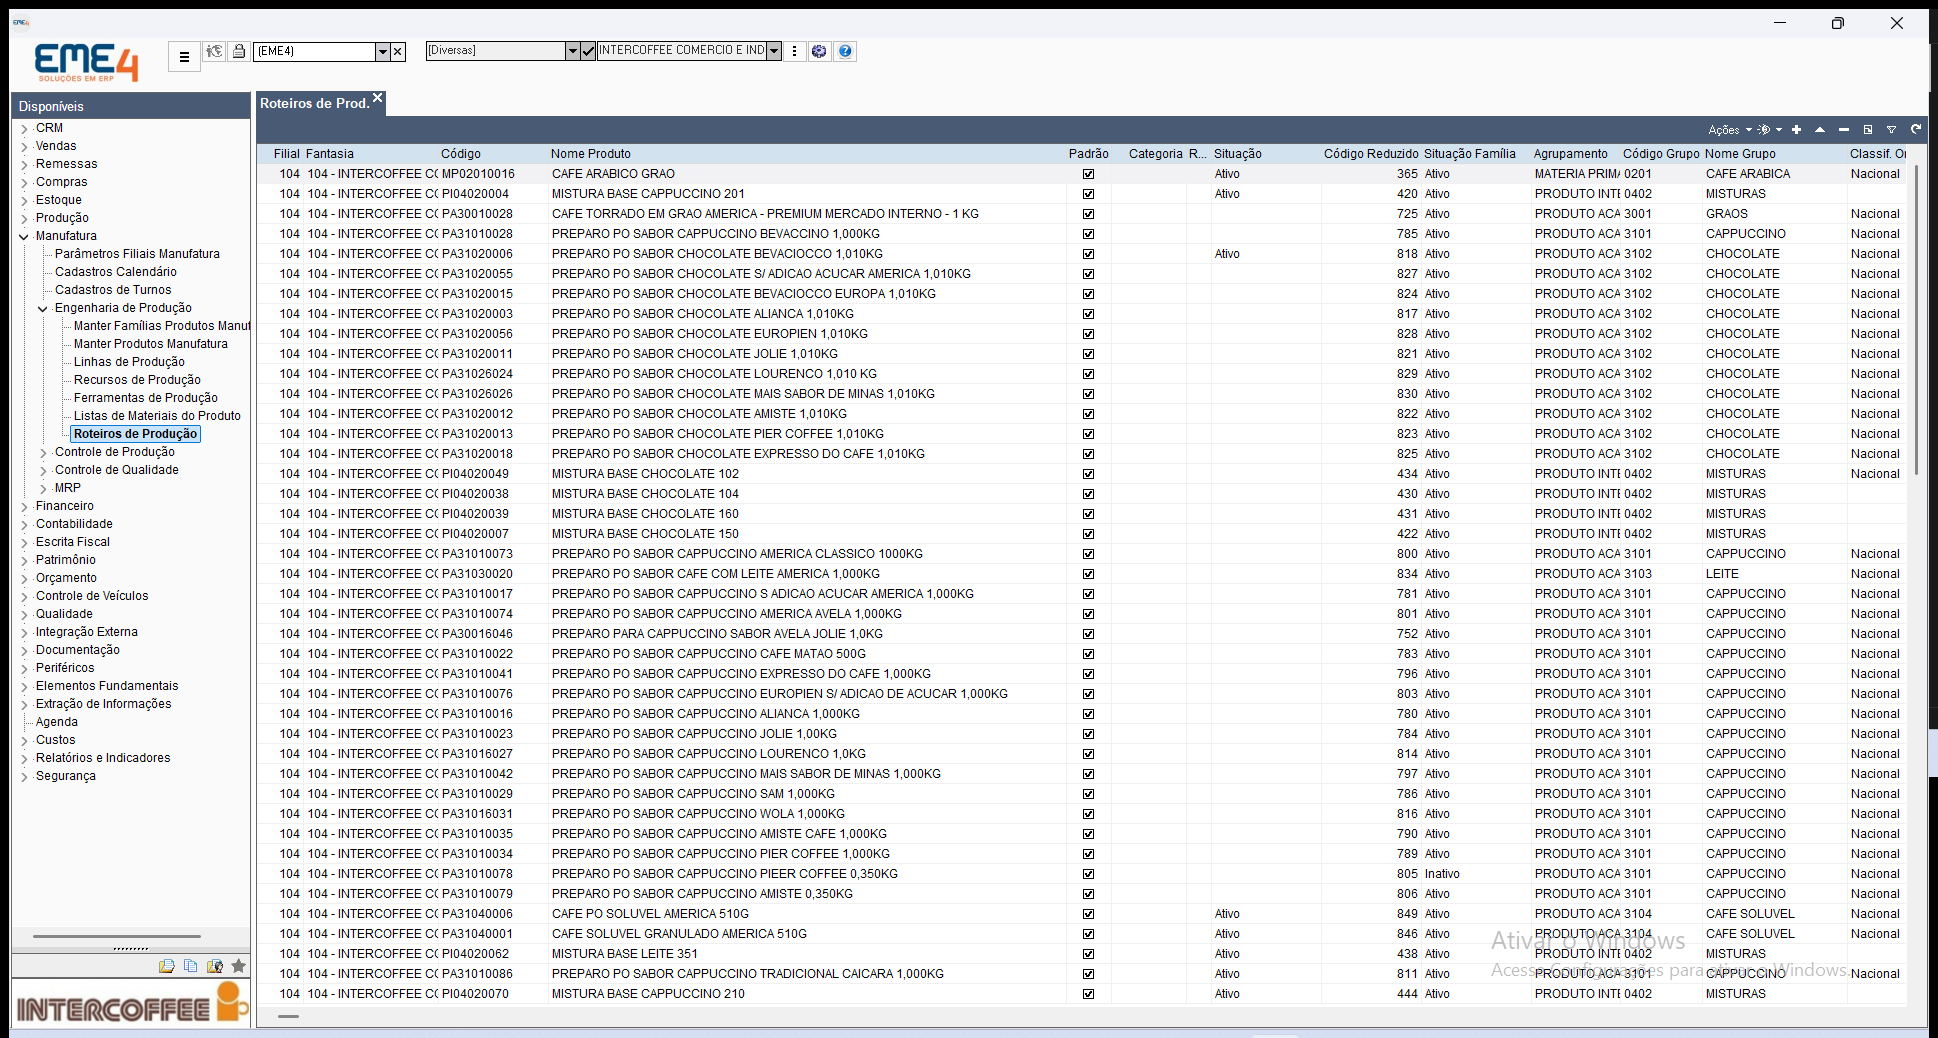1938x1038 pixels.
Task: Click the up arrow triangle in the grid toolbar
Action: (1820, 129)
